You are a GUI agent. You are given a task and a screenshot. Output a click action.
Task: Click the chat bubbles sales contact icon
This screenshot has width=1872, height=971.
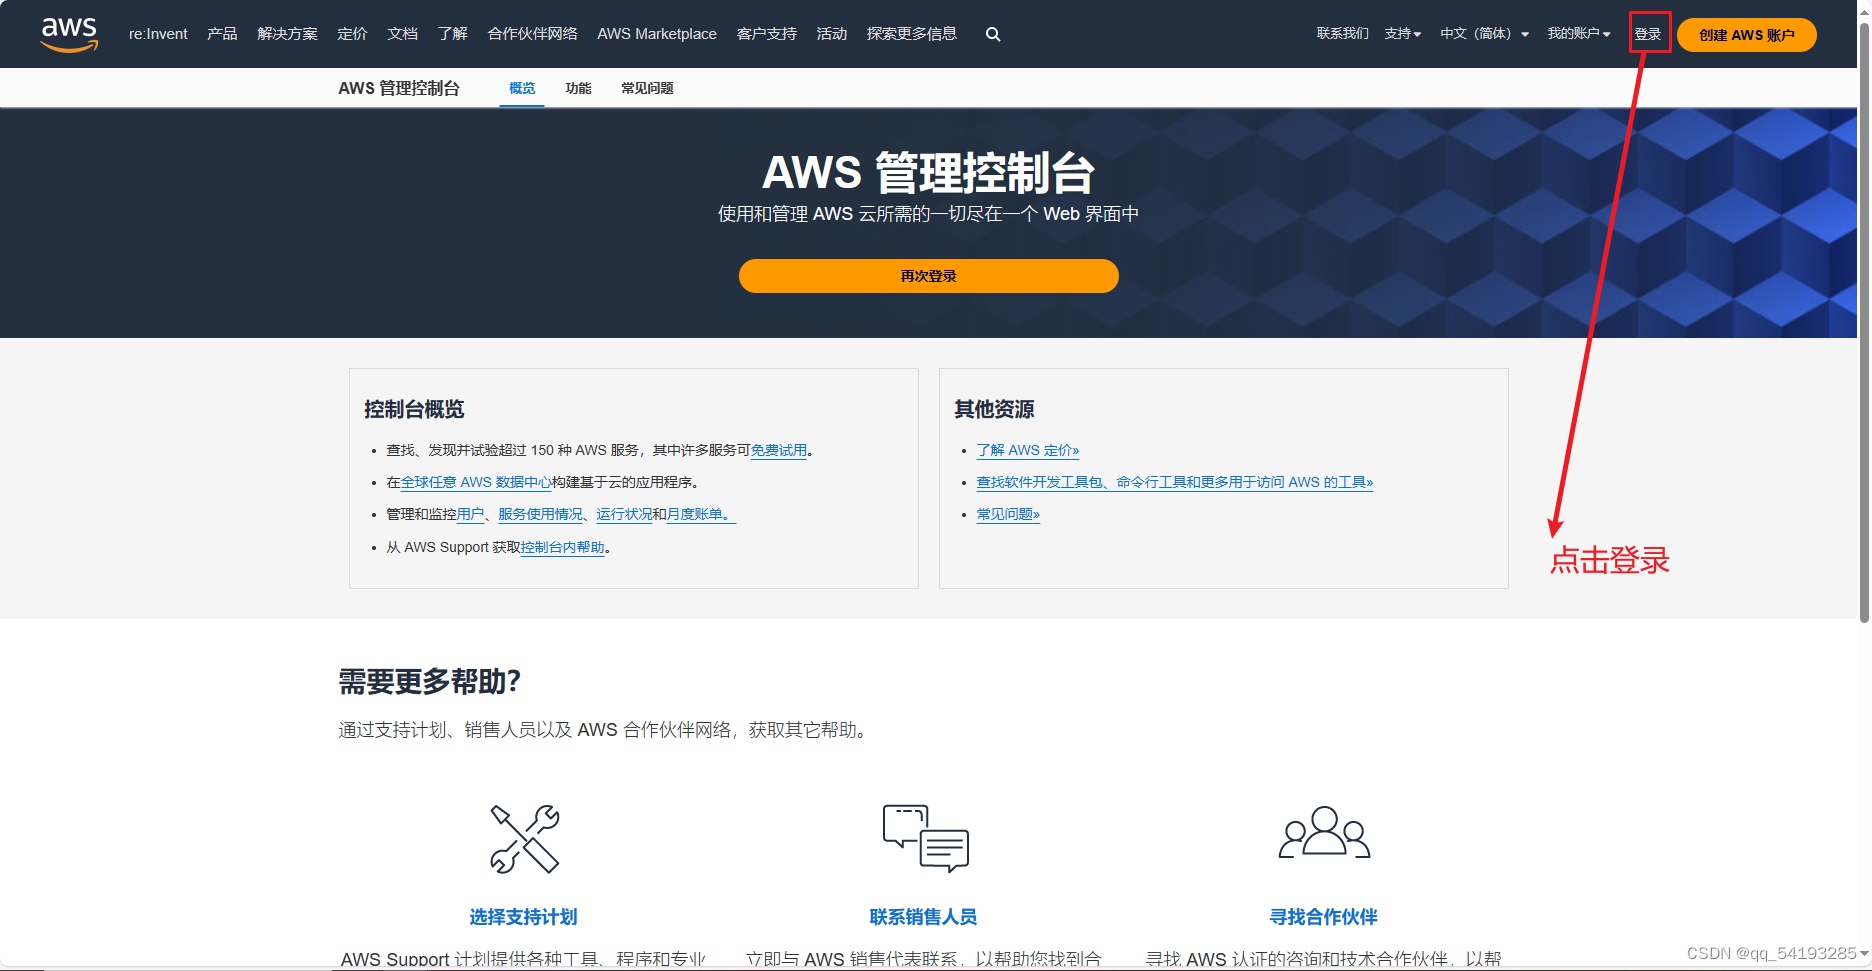pyautogui.click(x=925, y=838)
